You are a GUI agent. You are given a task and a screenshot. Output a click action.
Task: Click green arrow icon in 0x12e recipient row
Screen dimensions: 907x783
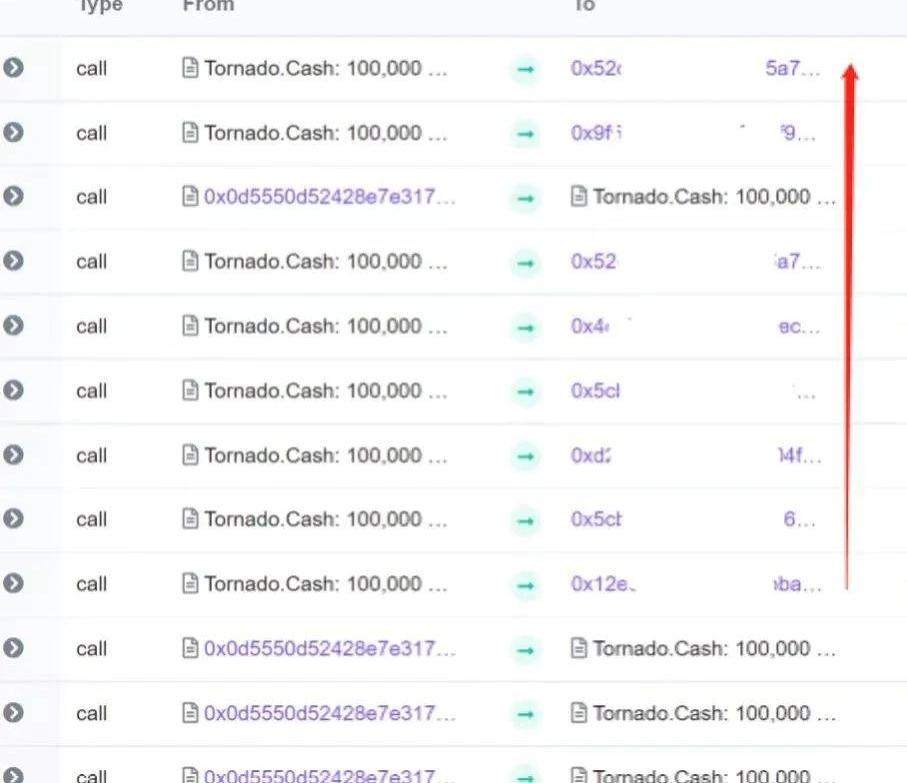(525, 585)
